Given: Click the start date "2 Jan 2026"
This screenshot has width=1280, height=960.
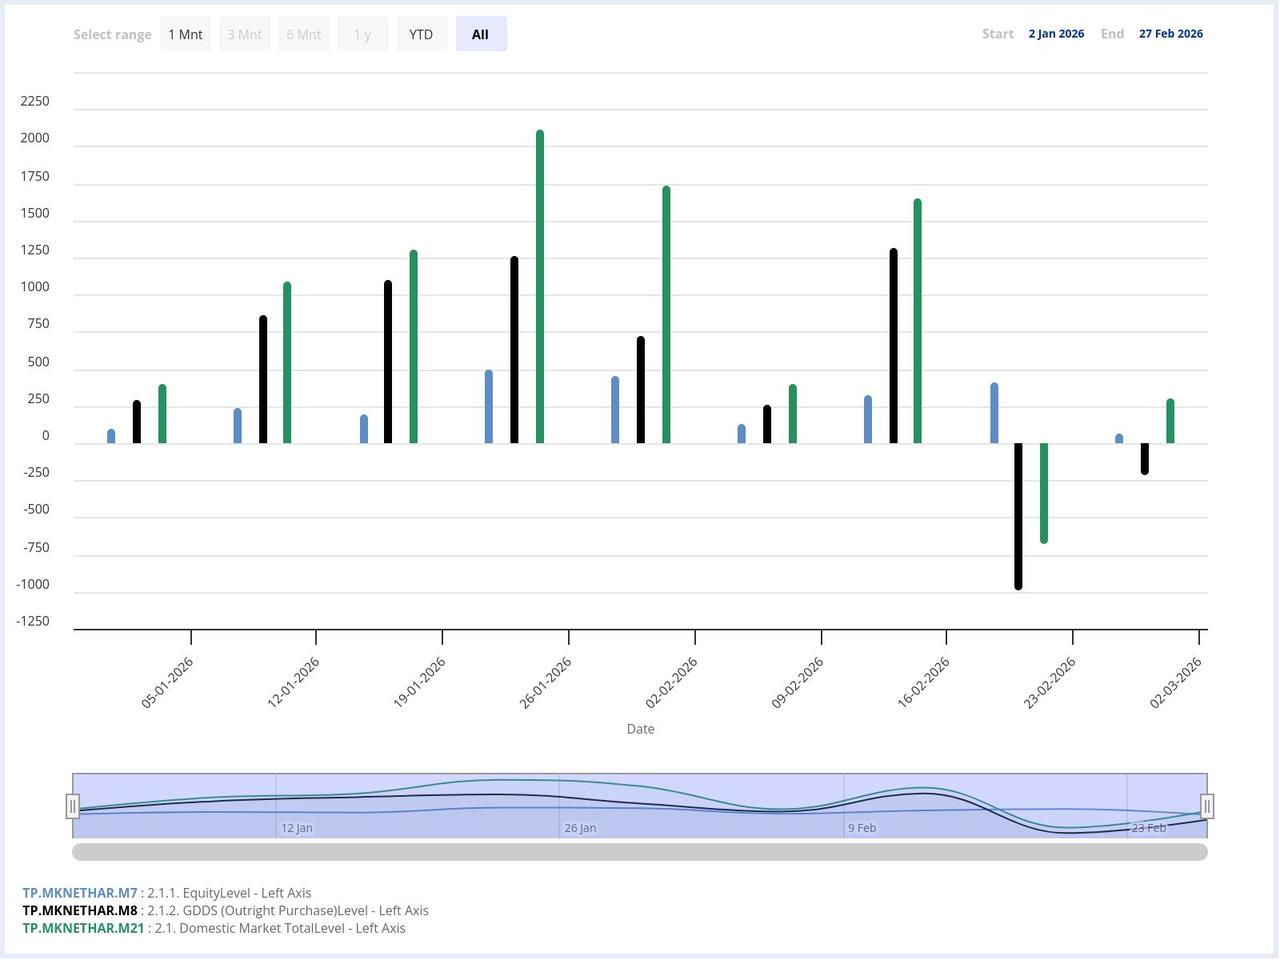Looking at the screenshot, I should (1056, 33).
